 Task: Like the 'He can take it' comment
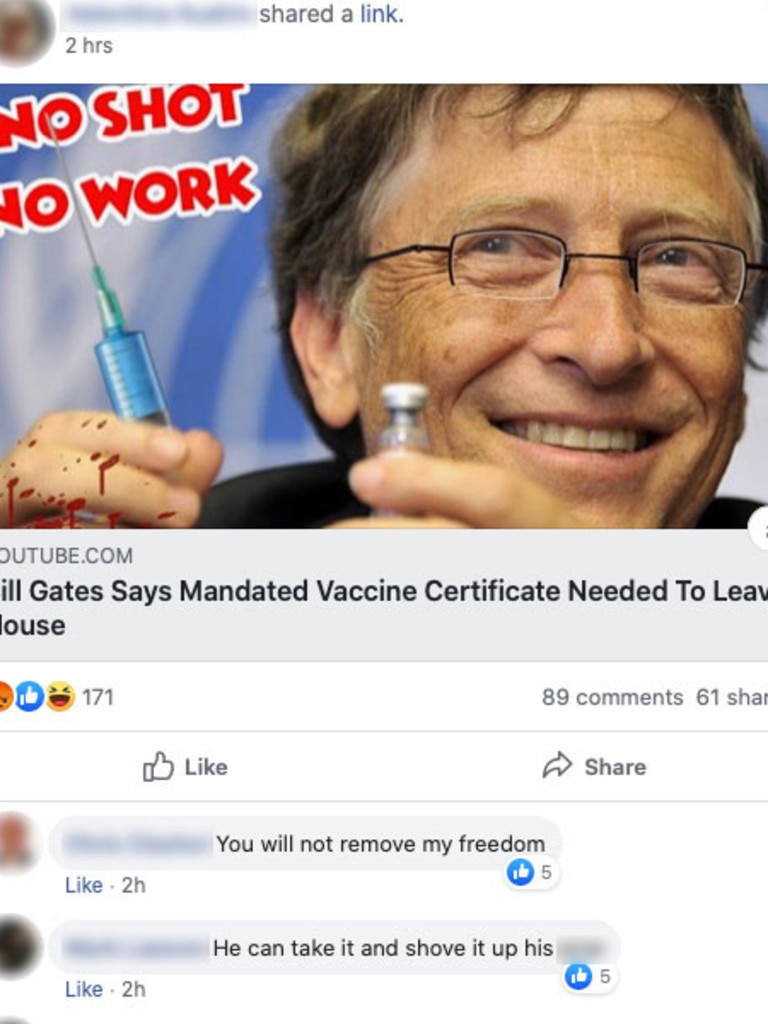pos(84,989)
